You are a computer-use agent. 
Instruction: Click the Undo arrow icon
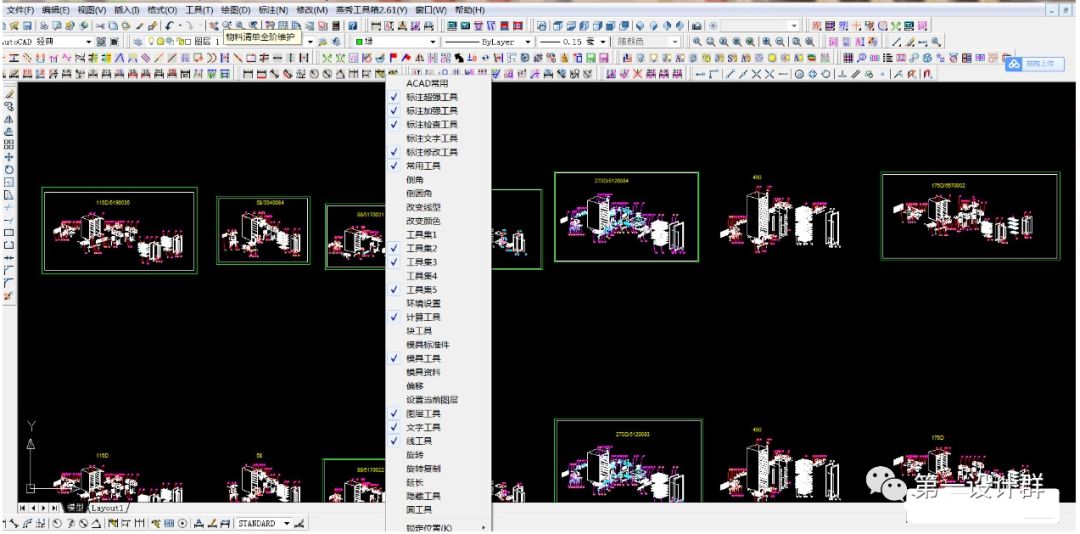169,25
